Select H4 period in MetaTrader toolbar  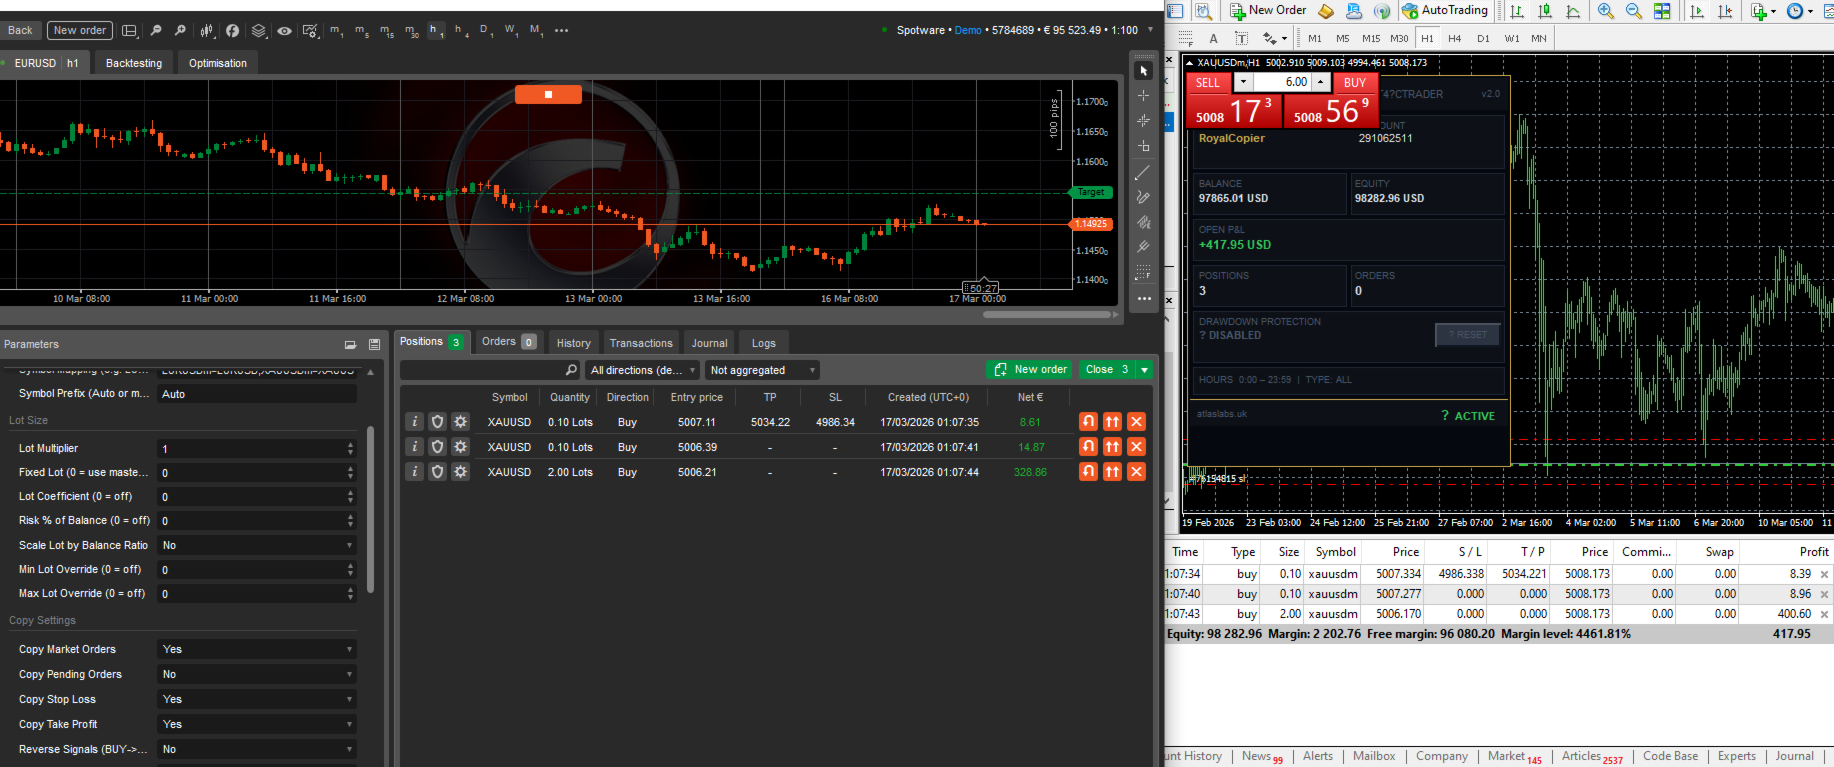tap(1455, 39)
